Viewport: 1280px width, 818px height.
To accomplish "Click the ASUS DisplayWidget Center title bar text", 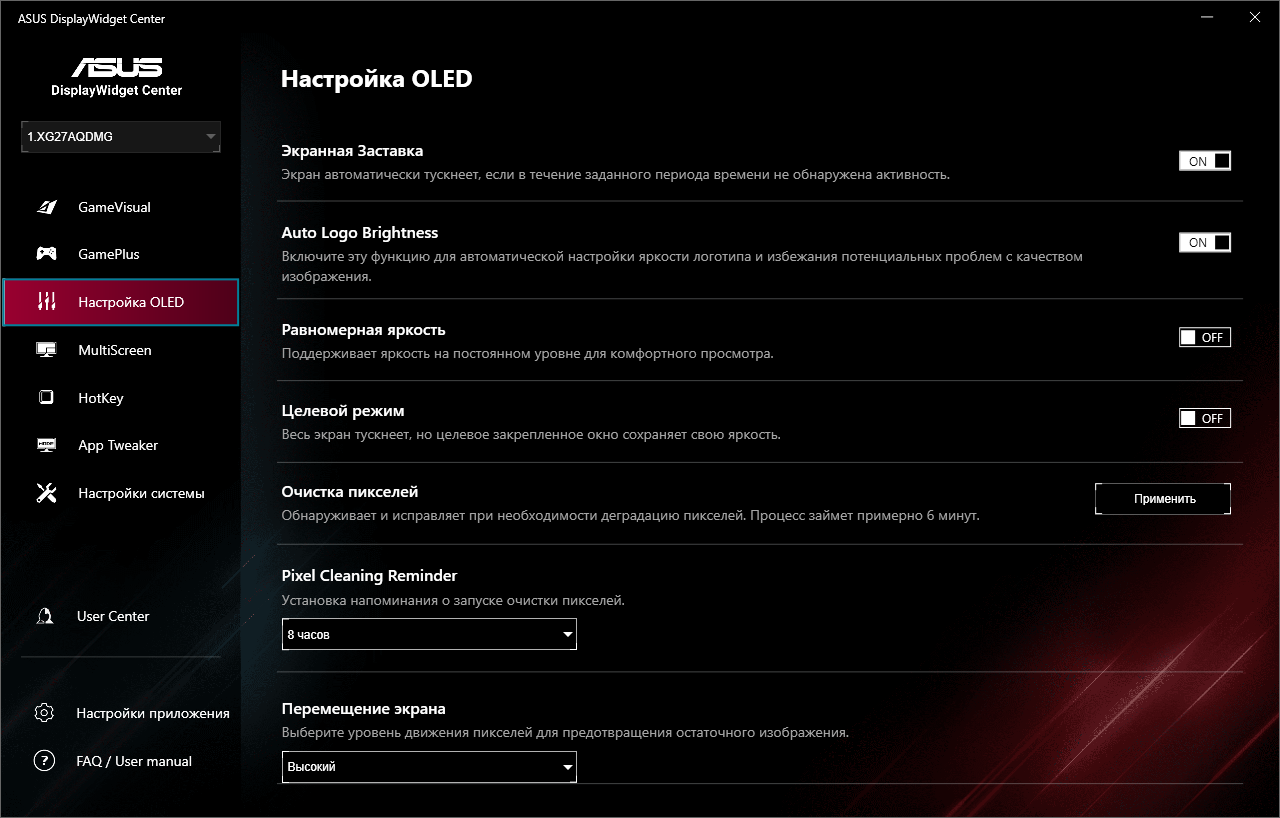I will tap(91, 18).
